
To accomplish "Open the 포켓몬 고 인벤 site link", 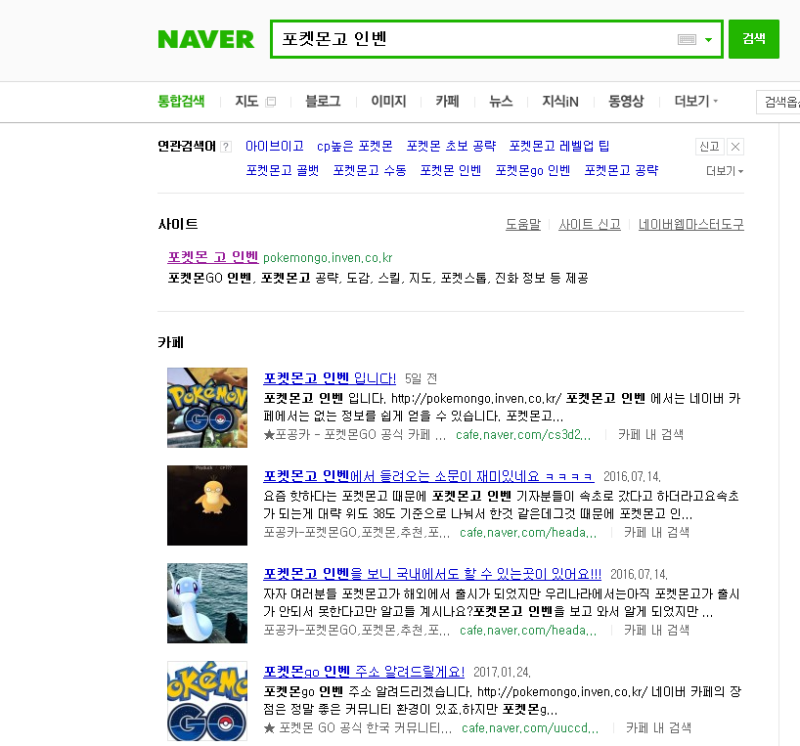I will (x=213, y=257).
